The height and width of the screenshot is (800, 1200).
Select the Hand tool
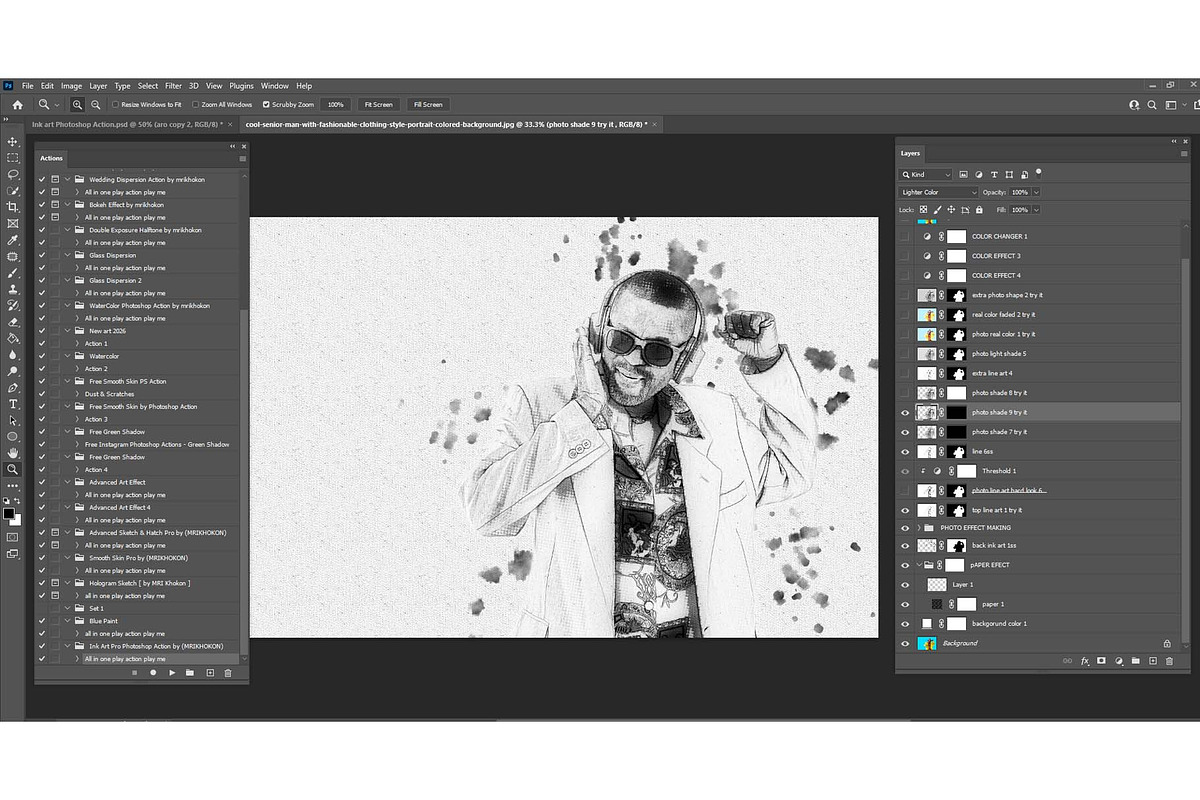click(x=13, y=453)
